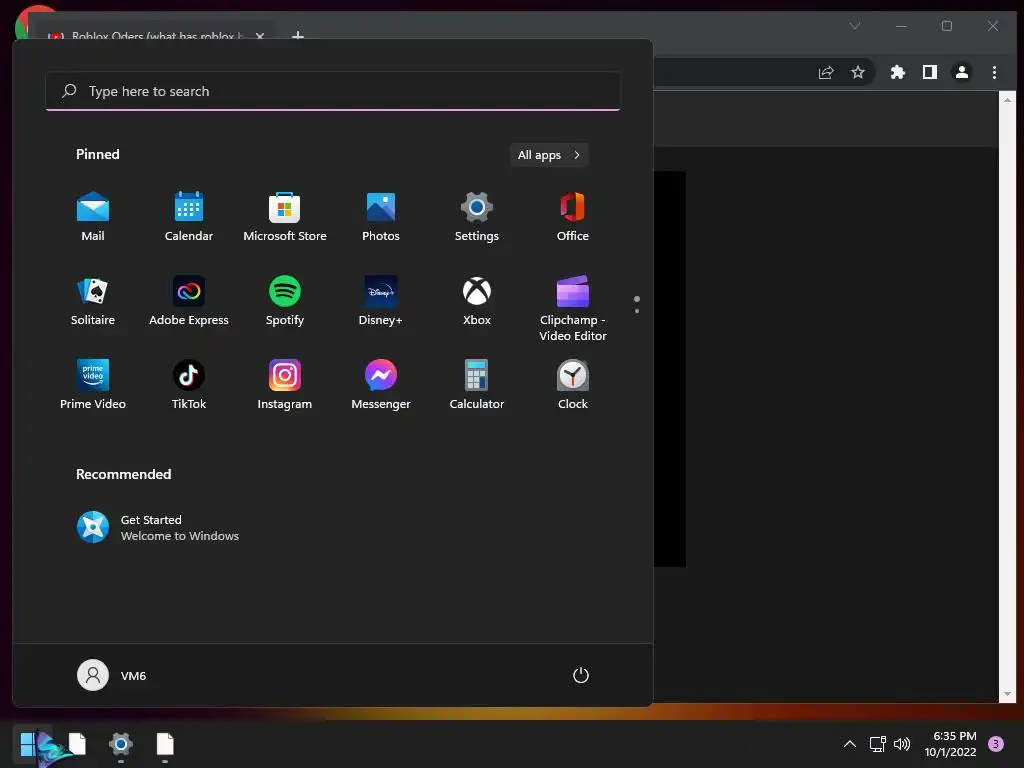
Task: Launch Disney+ app
Action: (381, 301)
